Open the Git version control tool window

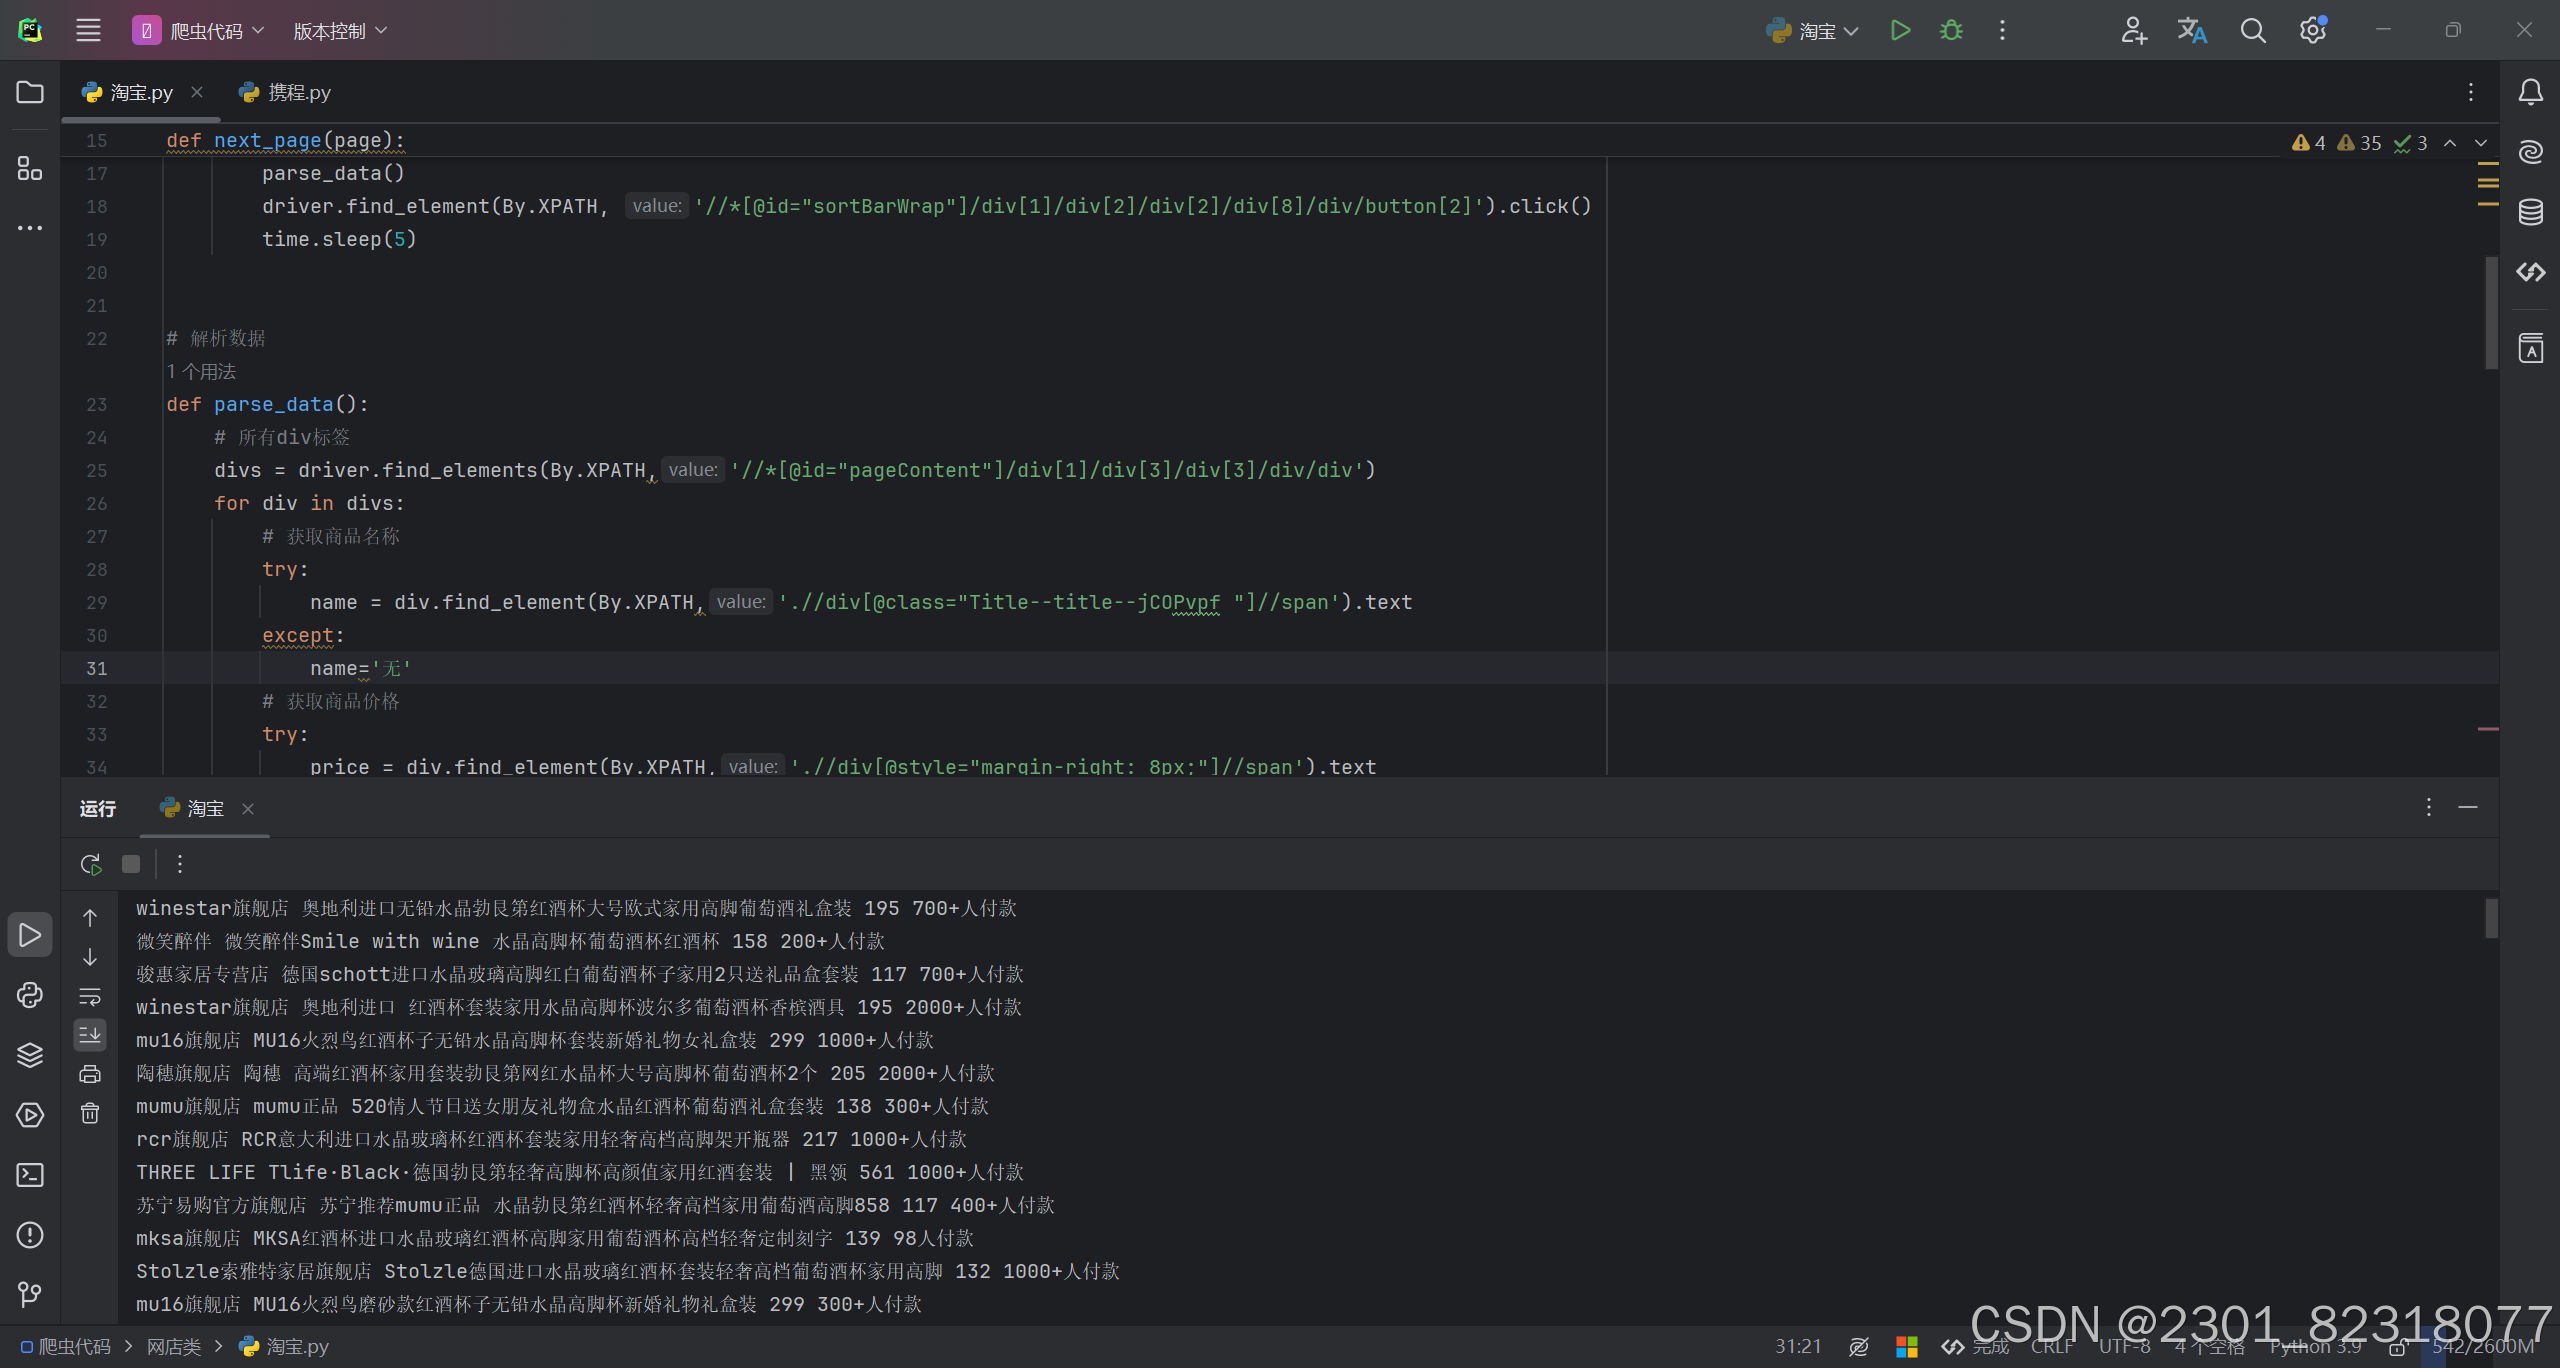(30, 1295)
